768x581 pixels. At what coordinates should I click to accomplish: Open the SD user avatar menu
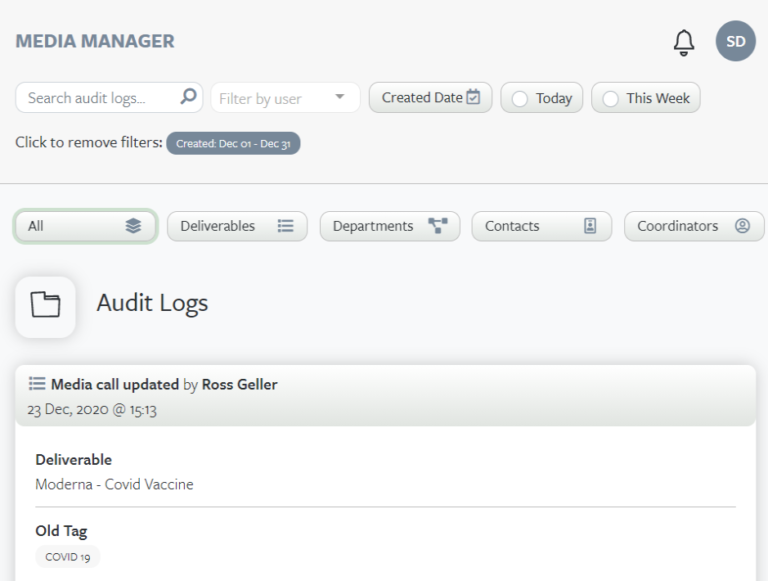point(736,41)
